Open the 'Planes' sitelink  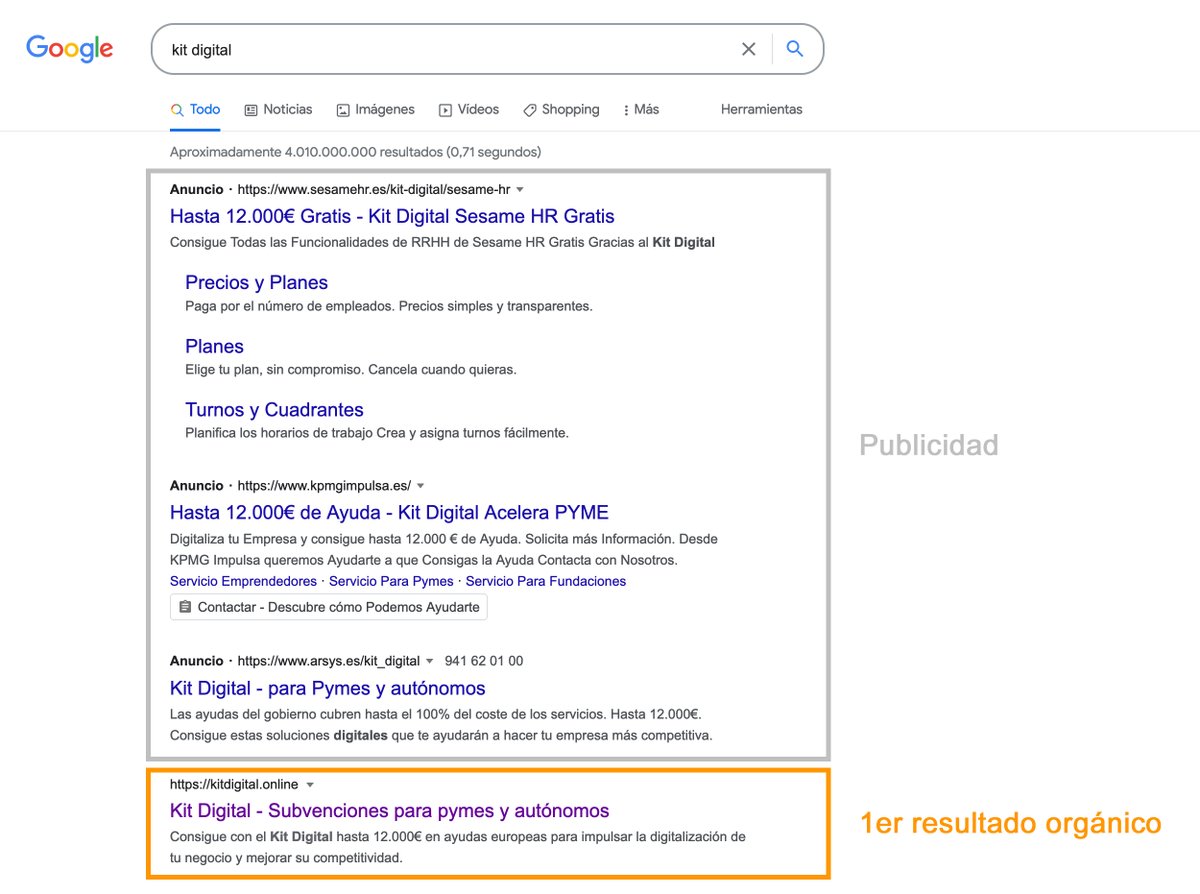(x=214, y=347)
